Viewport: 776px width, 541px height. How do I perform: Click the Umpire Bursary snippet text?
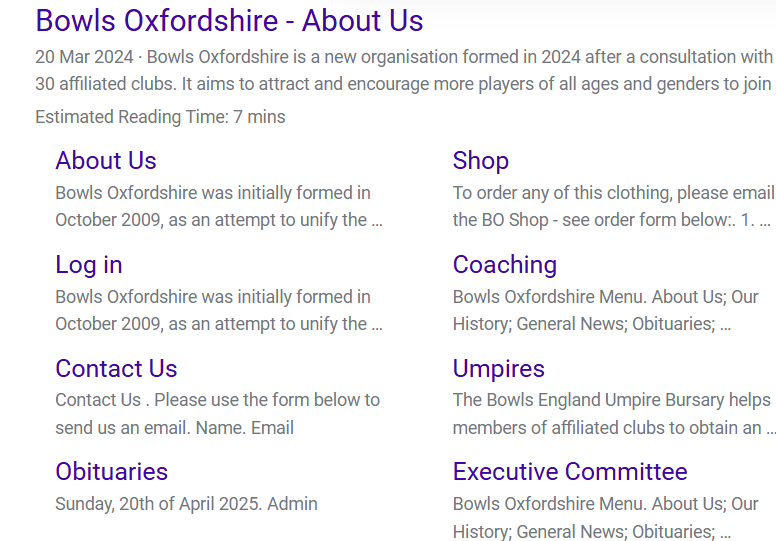pyautogui.click(x=612, y=414)
